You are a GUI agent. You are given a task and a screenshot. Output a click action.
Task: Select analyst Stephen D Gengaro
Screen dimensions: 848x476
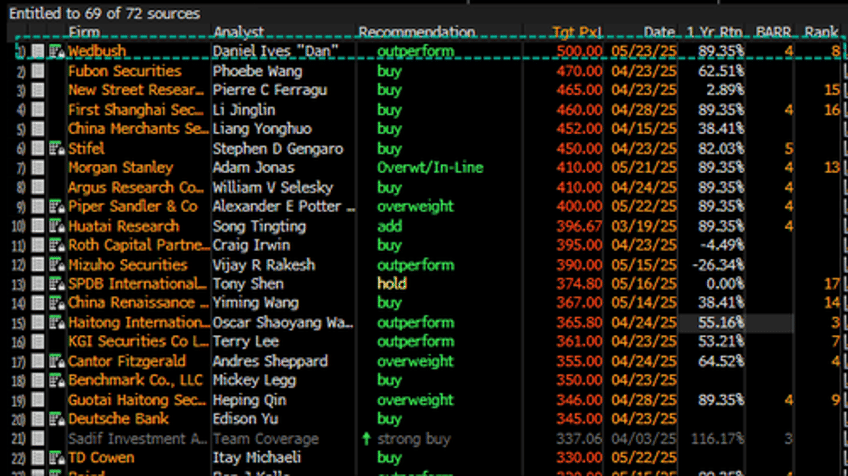tap(278, 148)
